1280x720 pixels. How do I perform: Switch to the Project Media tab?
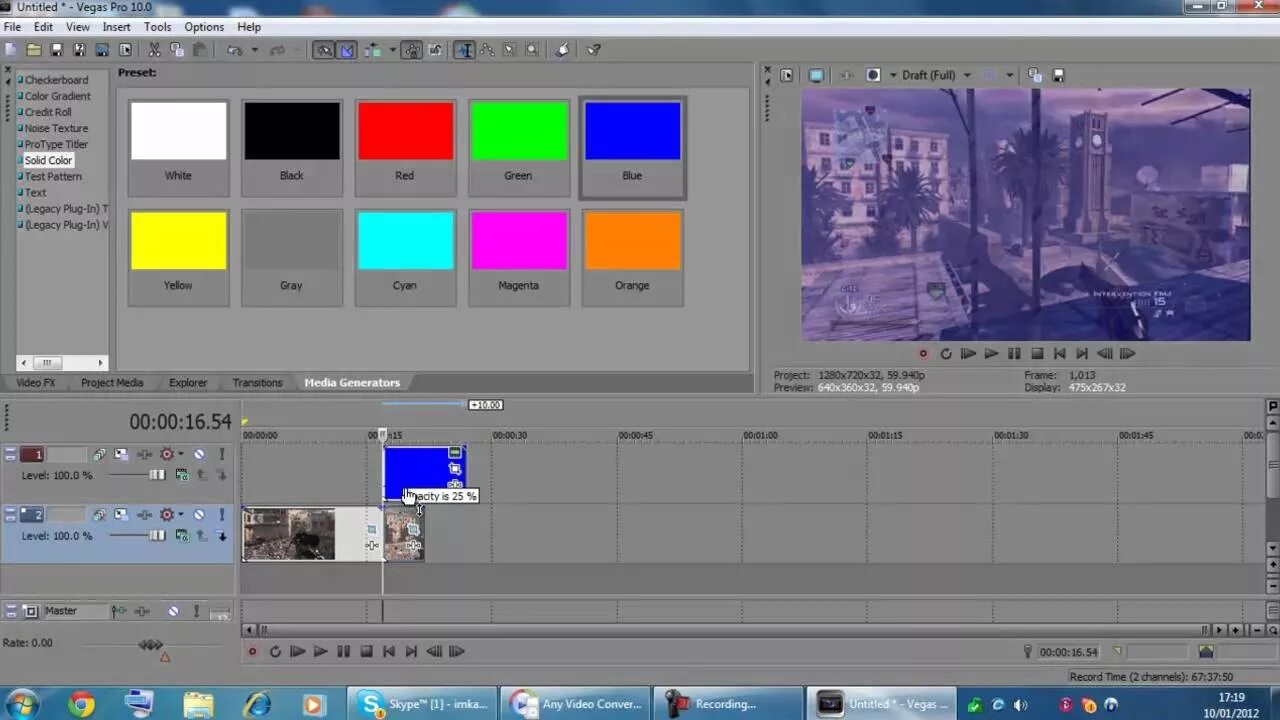(112, 383)
